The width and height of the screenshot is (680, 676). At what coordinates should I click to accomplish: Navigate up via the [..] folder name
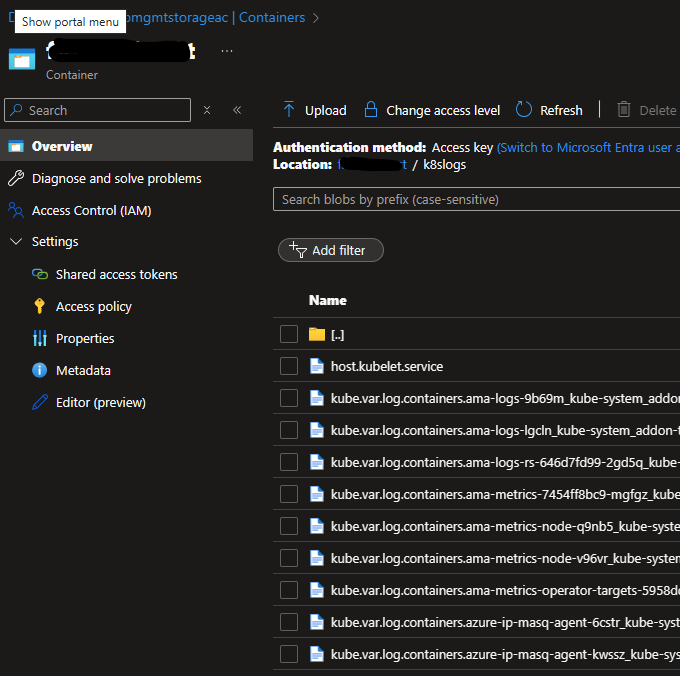pos(337,334)
